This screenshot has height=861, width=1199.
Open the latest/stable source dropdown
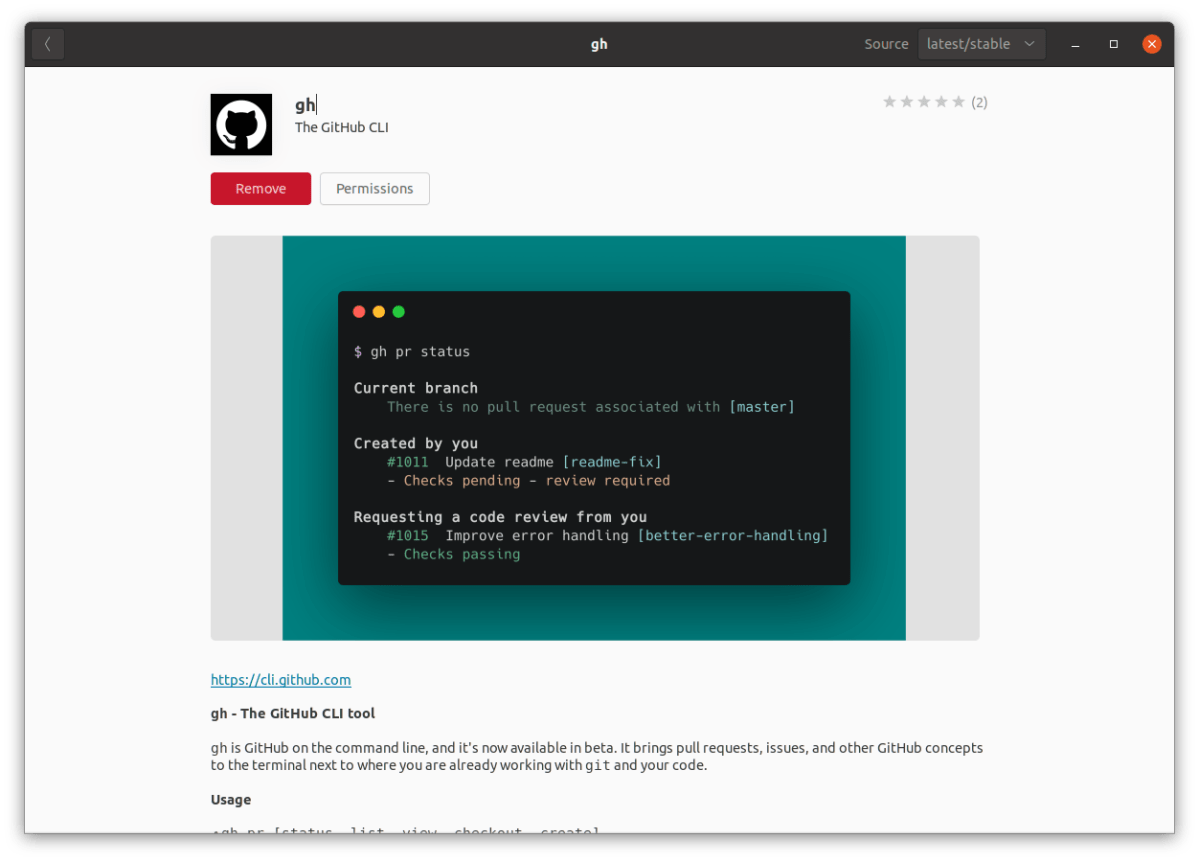pyautogui.click(x=981, y=44)
